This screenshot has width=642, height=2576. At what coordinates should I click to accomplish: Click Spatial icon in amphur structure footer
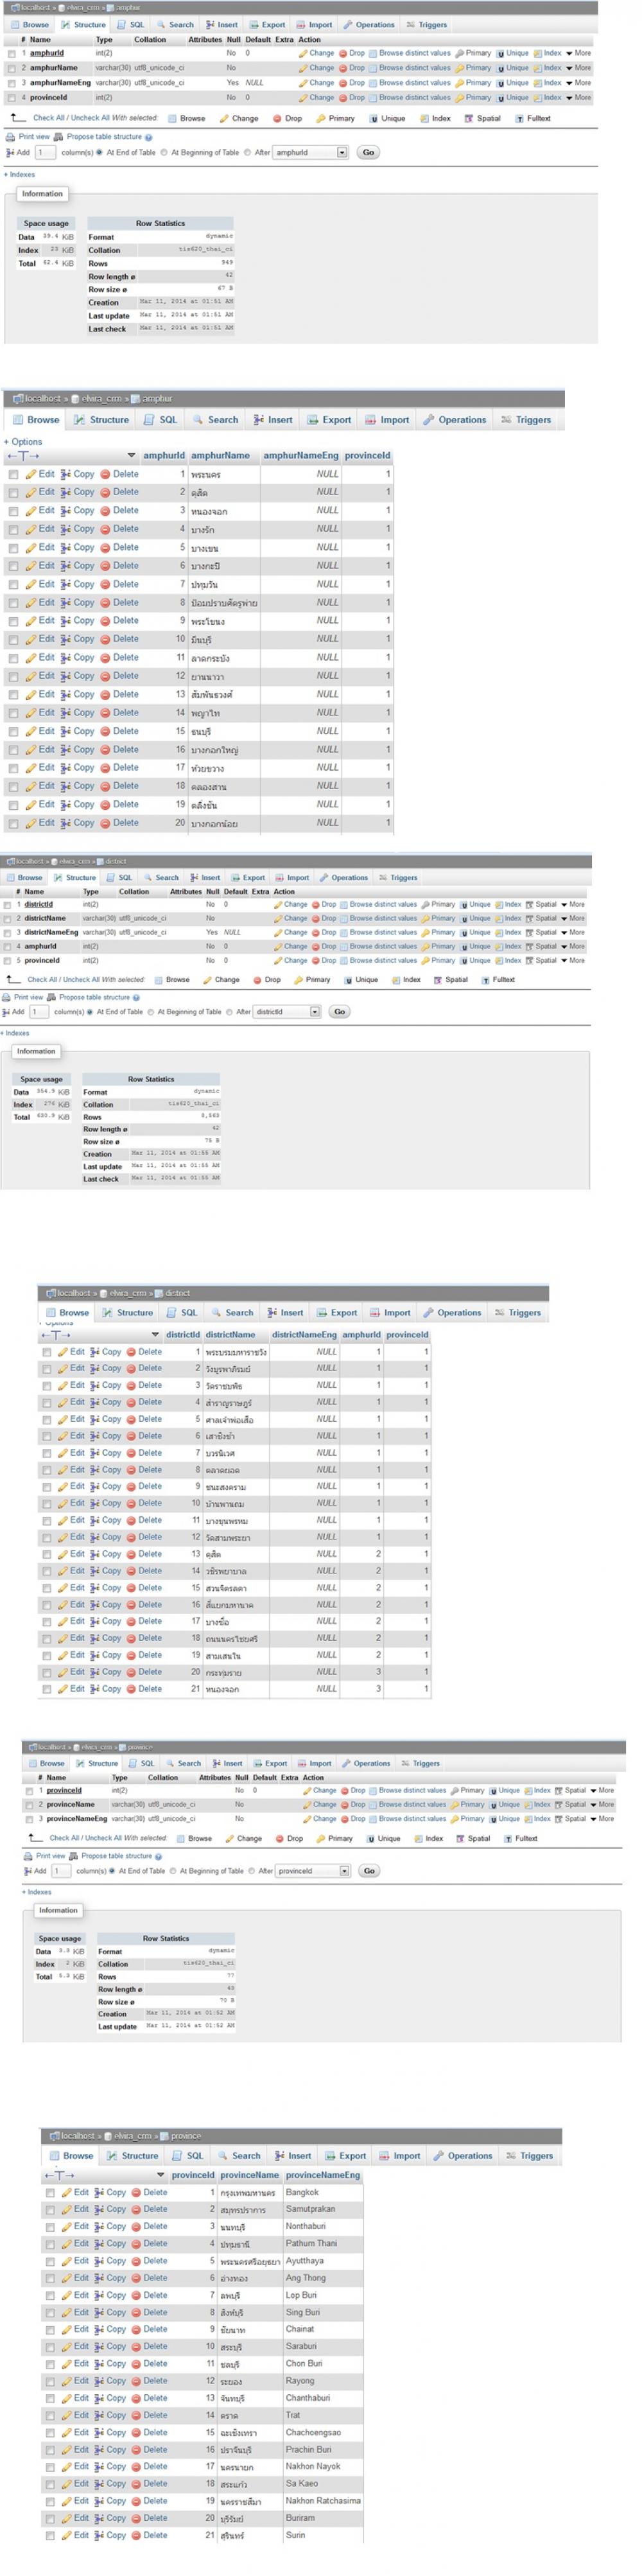pos(468,119)
